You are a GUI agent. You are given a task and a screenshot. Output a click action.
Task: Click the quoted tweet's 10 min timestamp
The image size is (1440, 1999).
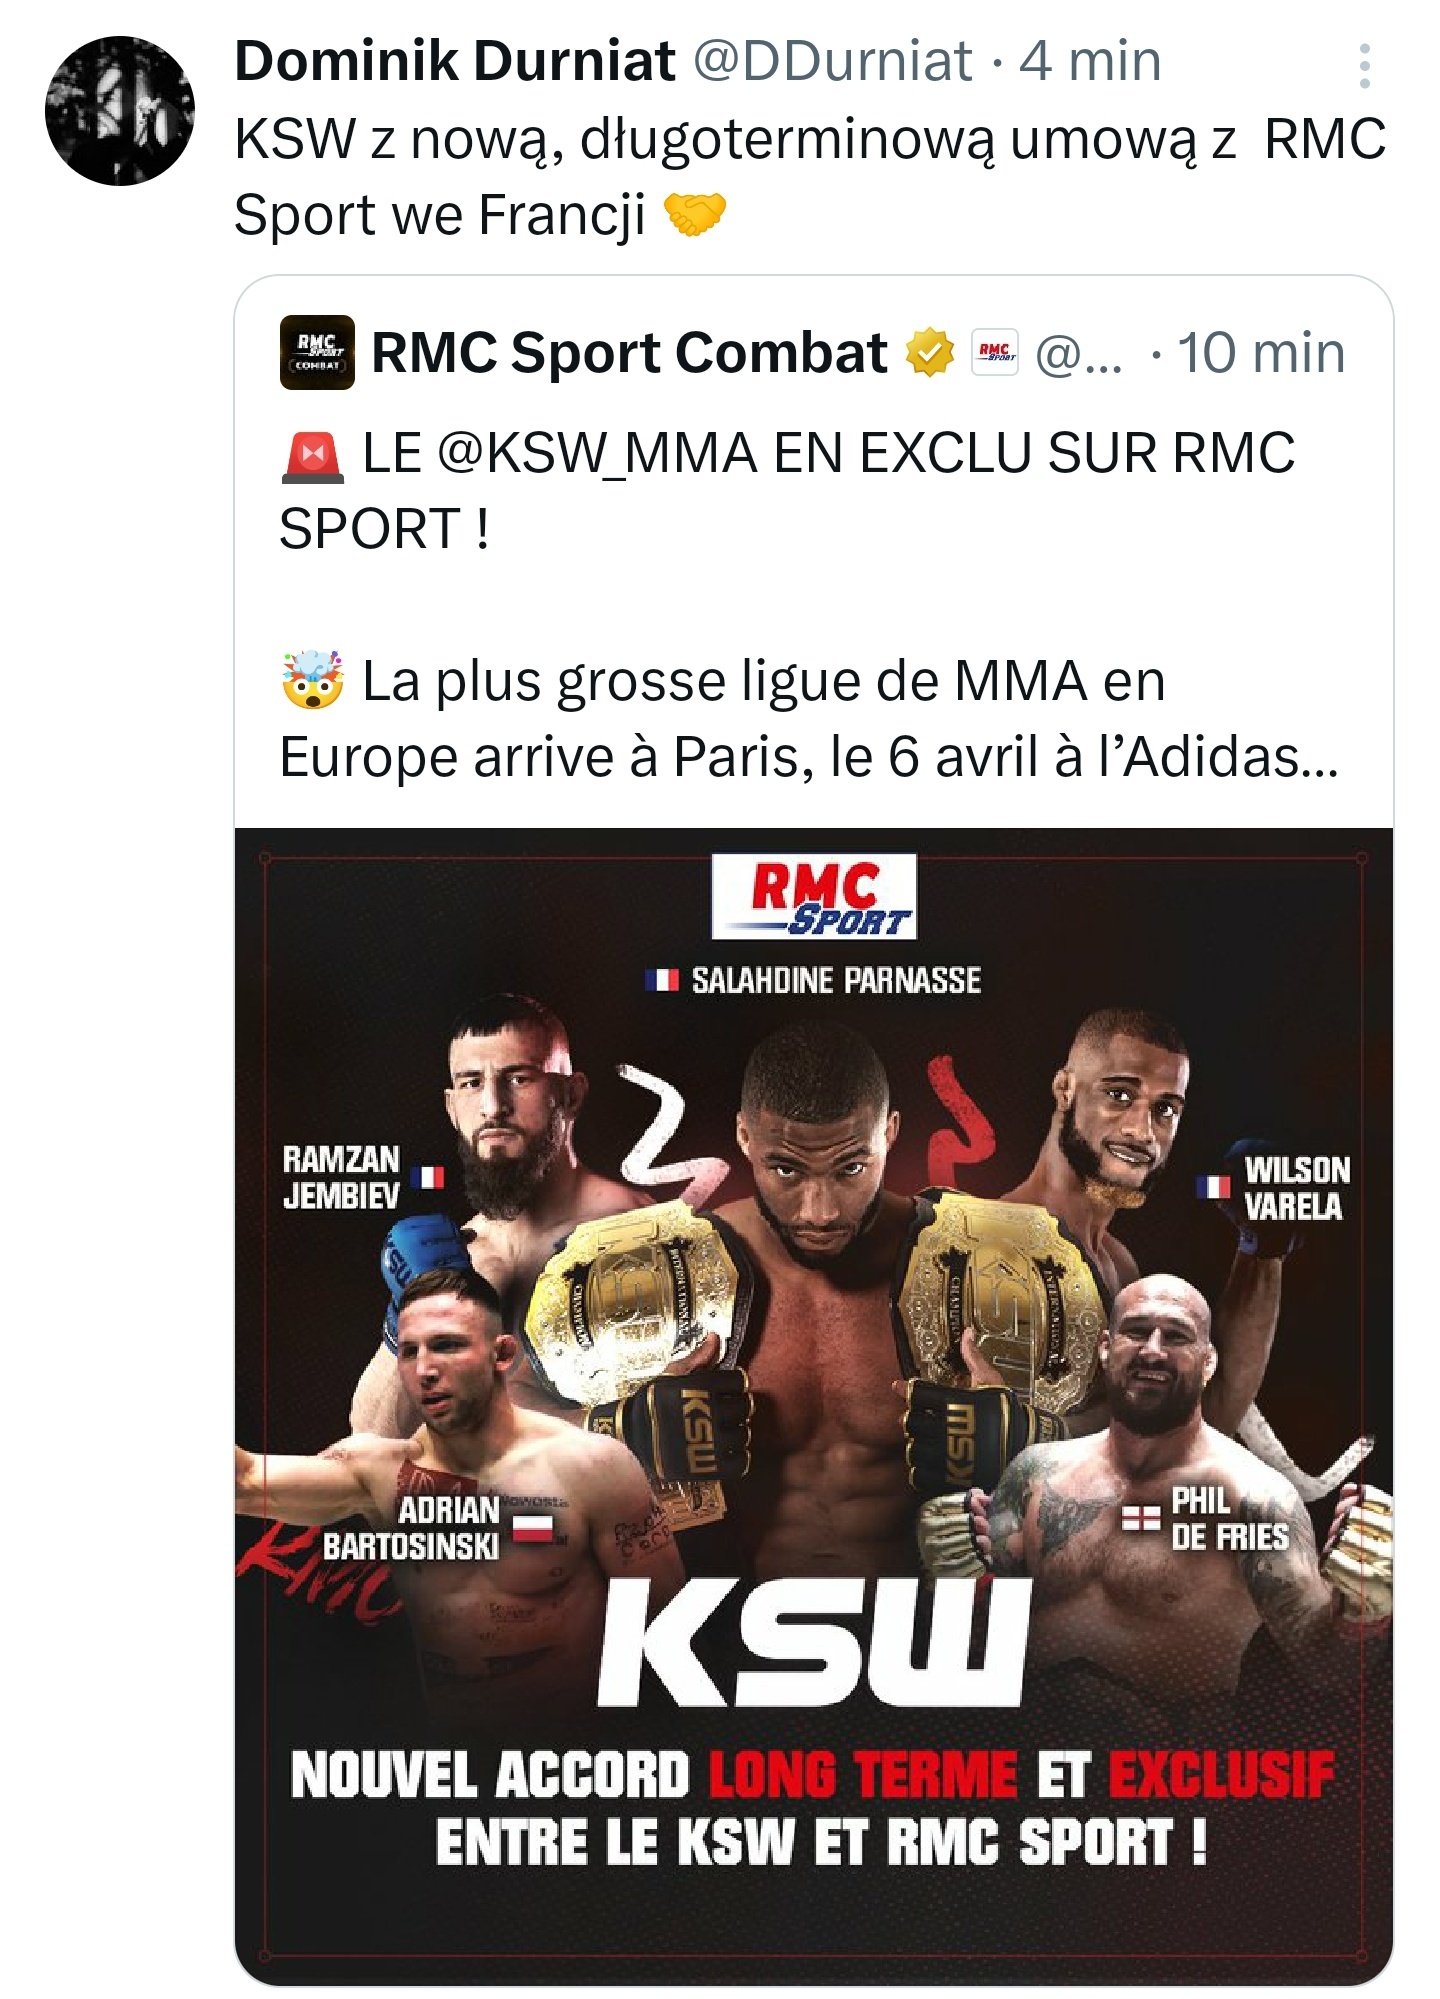pyautogui.click(x=1261, y=353)
